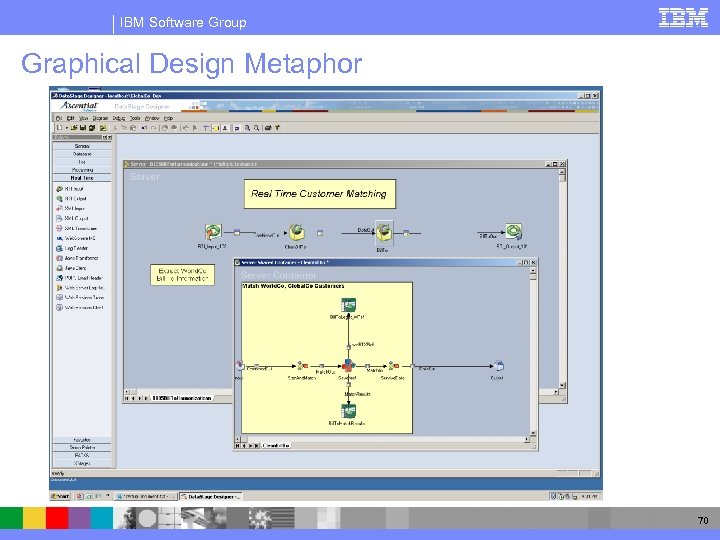Open the Diagram menu
The height and width of the screenshot is (540, 720).
click(100, 118)
